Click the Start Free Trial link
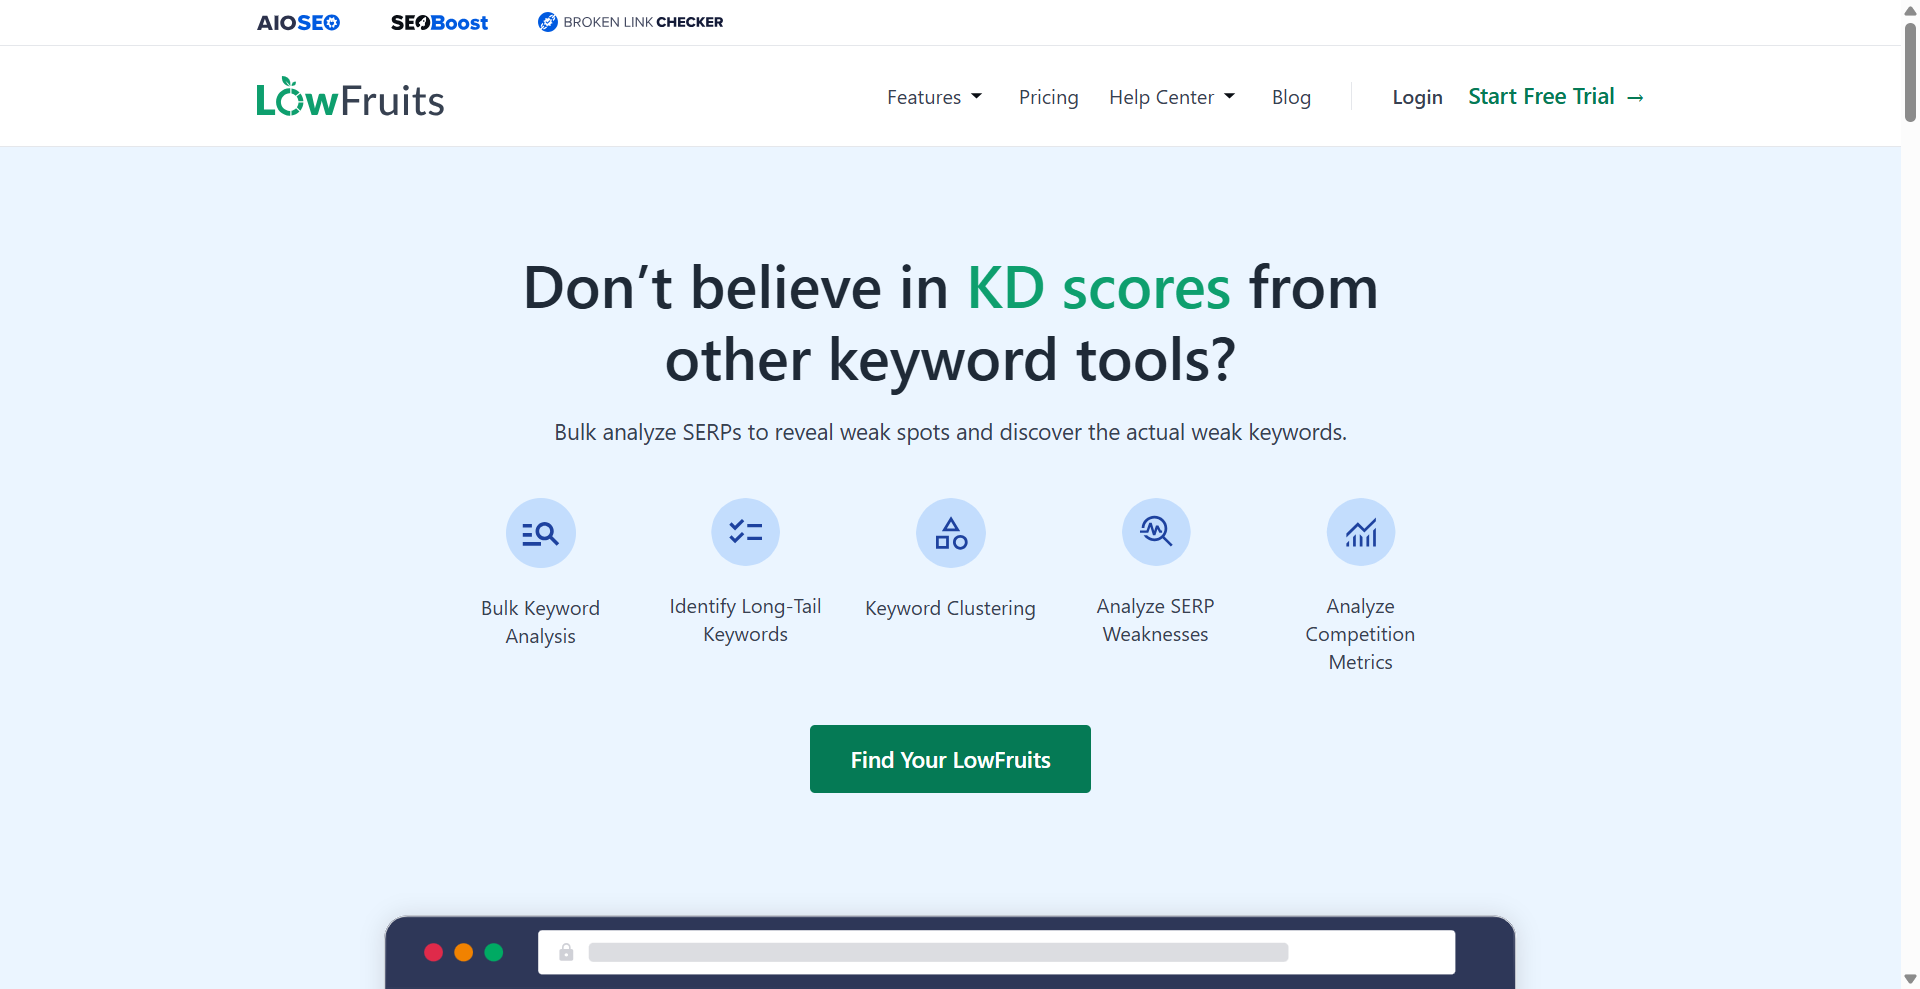This screenshot has height=989, width=1920. coord(1541,97)
